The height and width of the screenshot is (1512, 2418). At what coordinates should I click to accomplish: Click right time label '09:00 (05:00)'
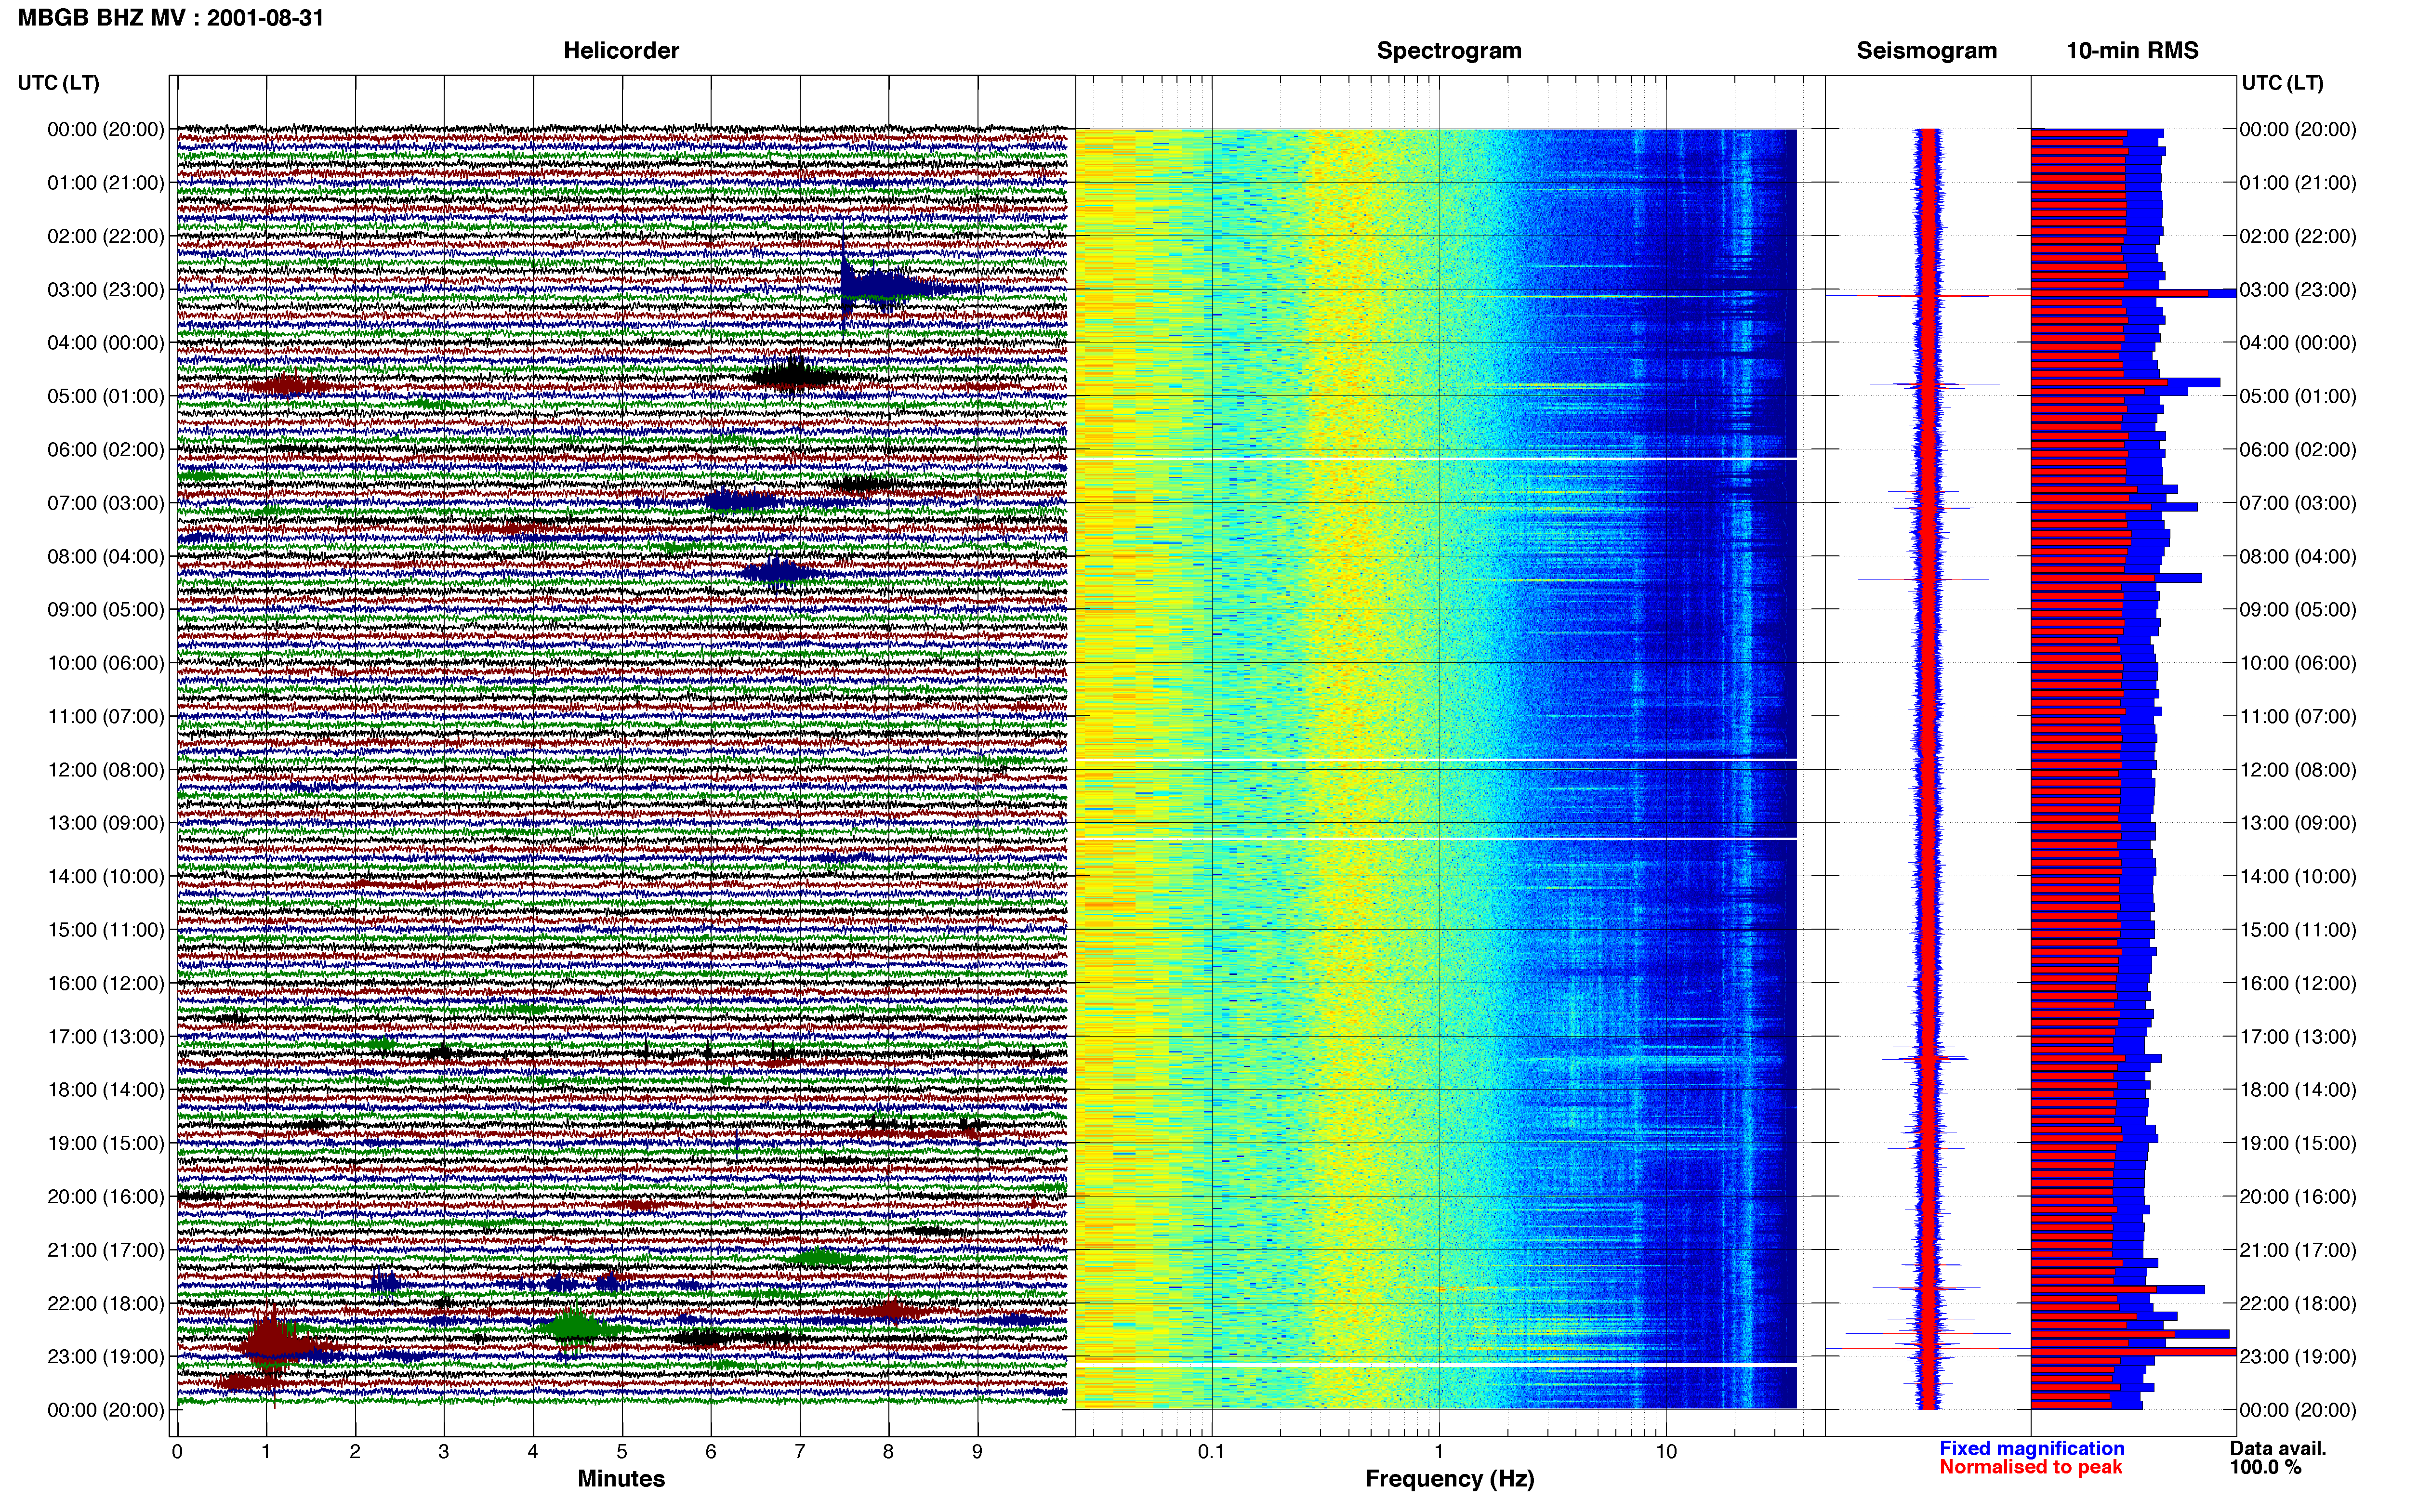(2298, 610)
